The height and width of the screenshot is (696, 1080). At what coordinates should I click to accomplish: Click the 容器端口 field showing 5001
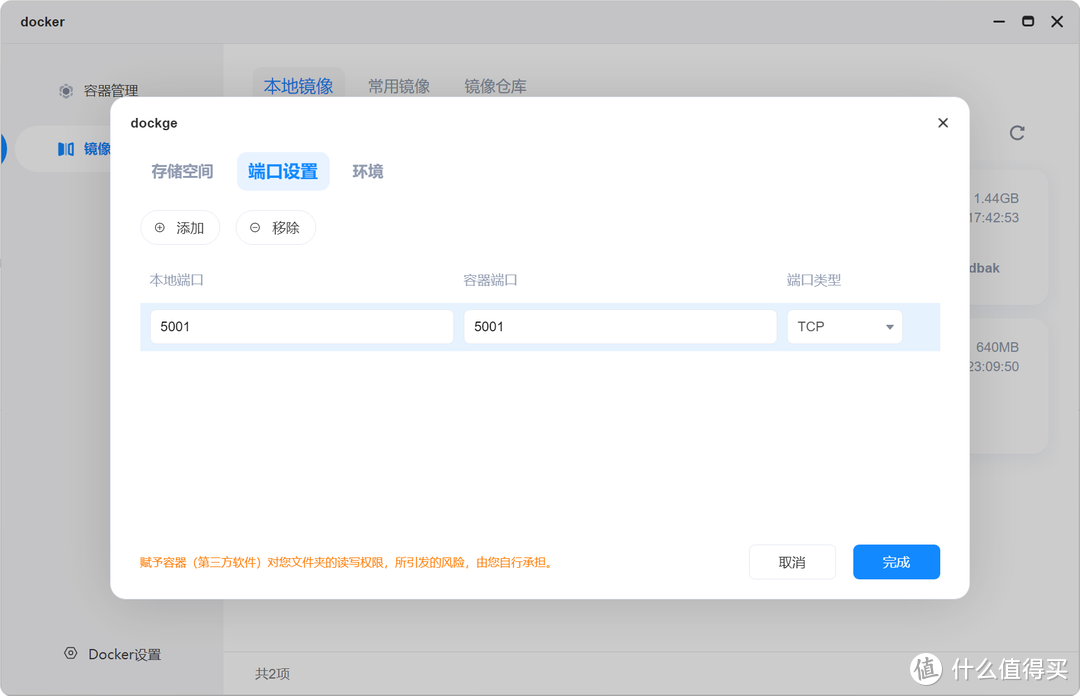point(619,326)
